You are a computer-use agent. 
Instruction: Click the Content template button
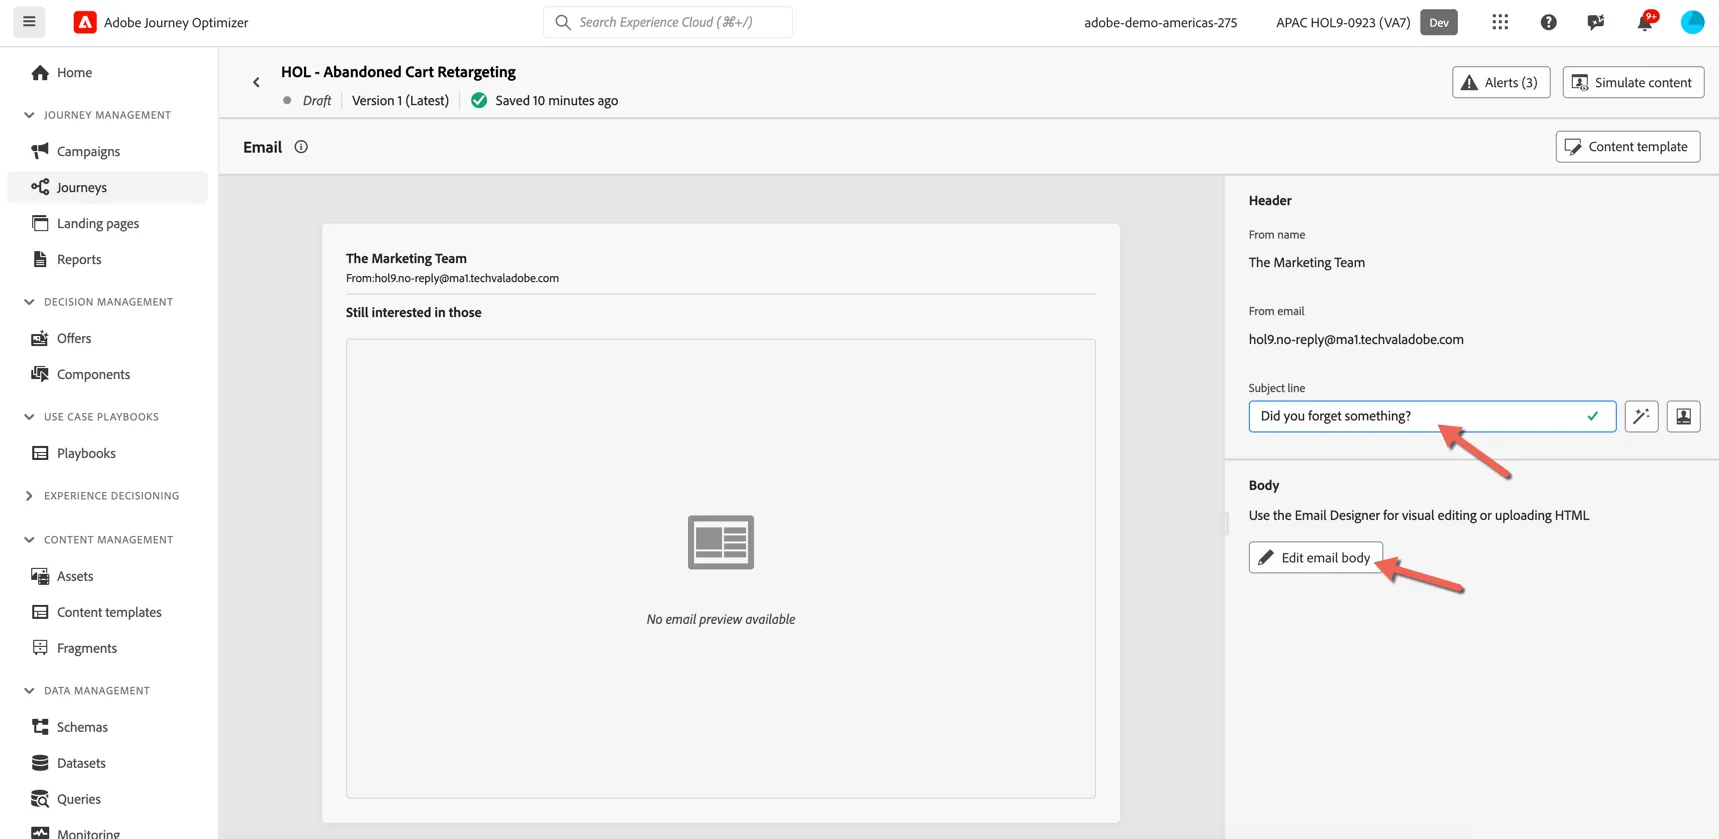(1628, 147)
